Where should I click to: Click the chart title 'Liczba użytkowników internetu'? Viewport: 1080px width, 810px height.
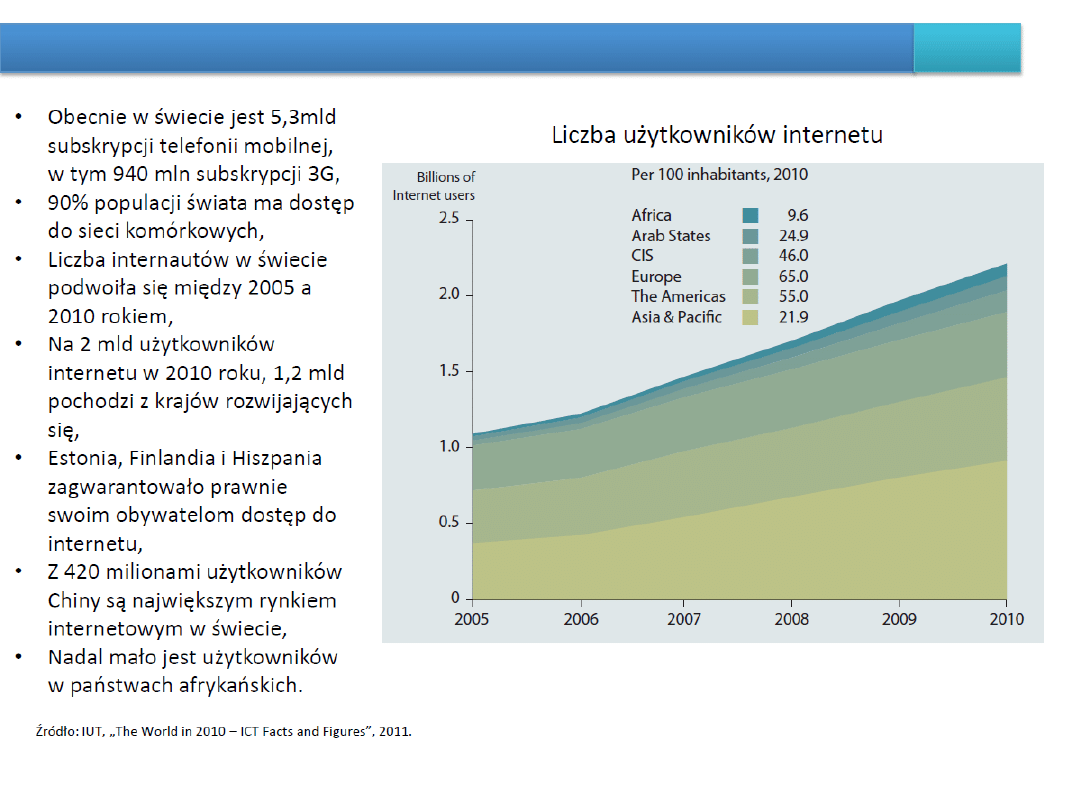[717, 135]
